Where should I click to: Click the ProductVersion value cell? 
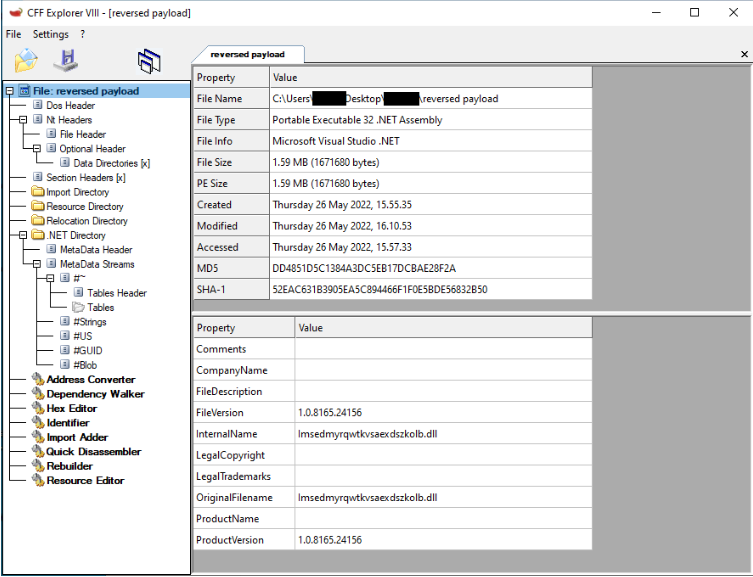point(444,540)
